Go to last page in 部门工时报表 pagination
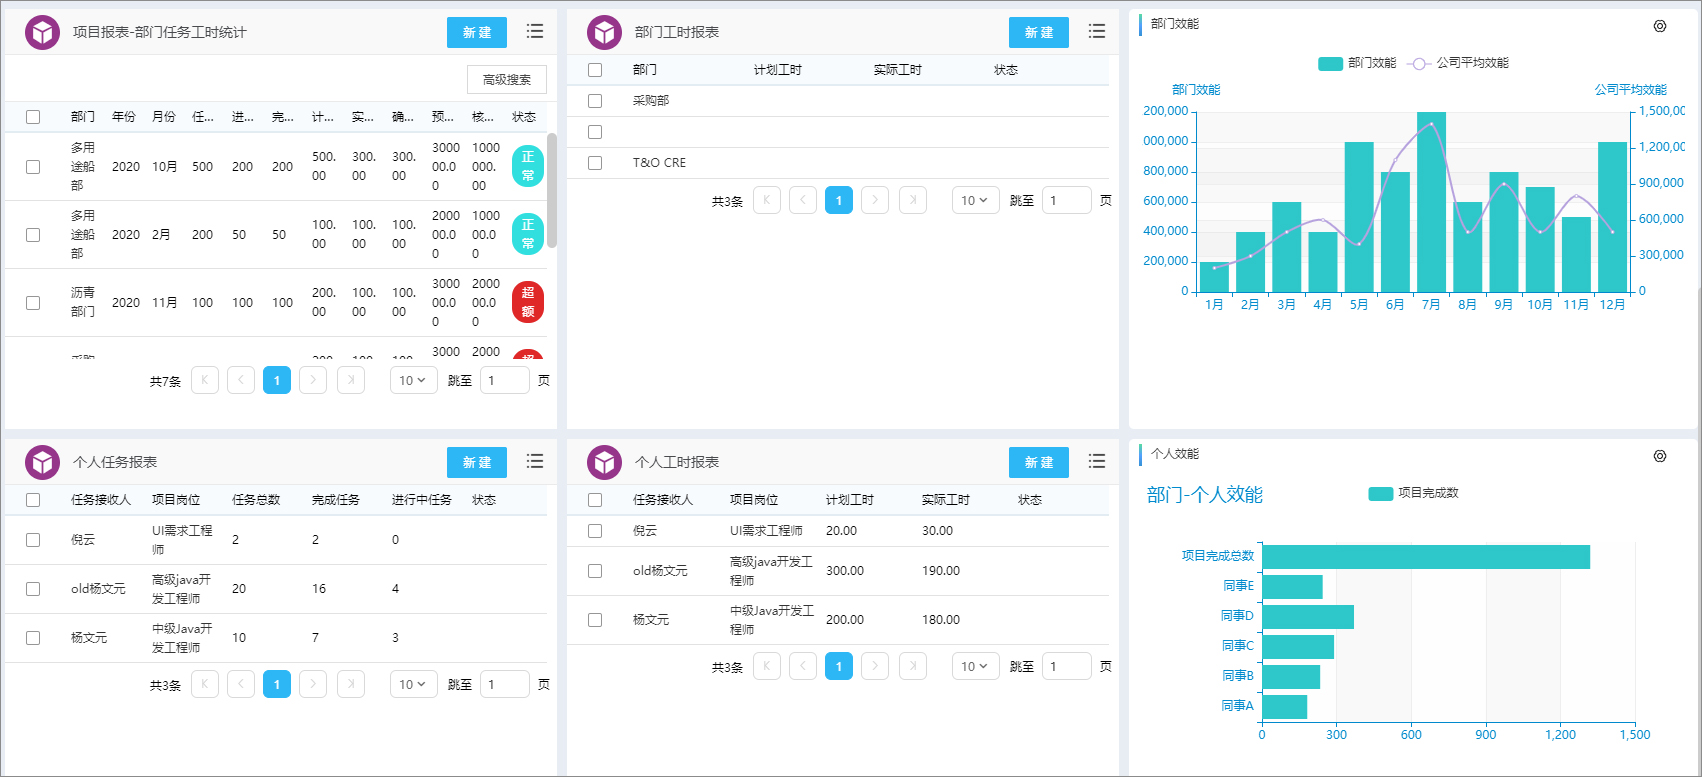Image resolution: width=1702 pixels, height=777 pixels. [x=913, y=200]
